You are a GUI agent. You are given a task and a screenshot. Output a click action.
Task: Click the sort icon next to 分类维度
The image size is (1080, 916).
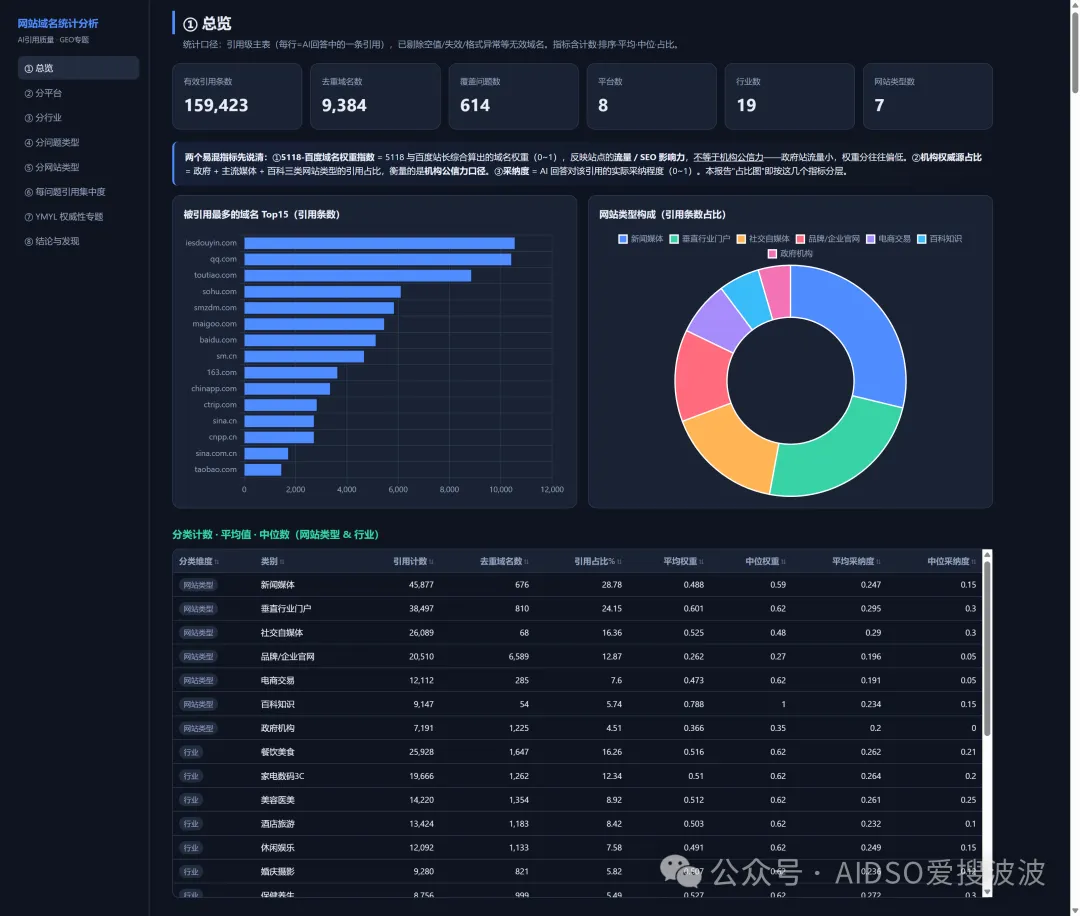click(x=216, y=562)
